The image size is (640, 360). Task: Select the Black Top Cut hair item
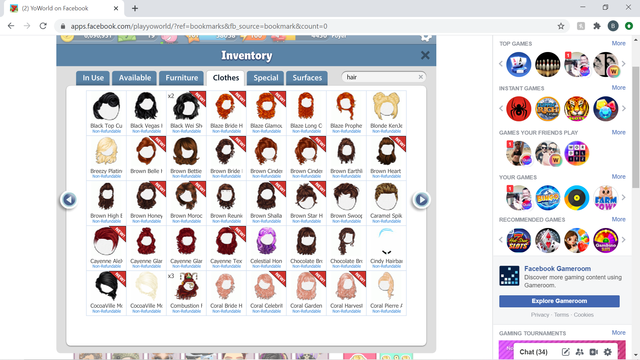click(x=107, y=113)
